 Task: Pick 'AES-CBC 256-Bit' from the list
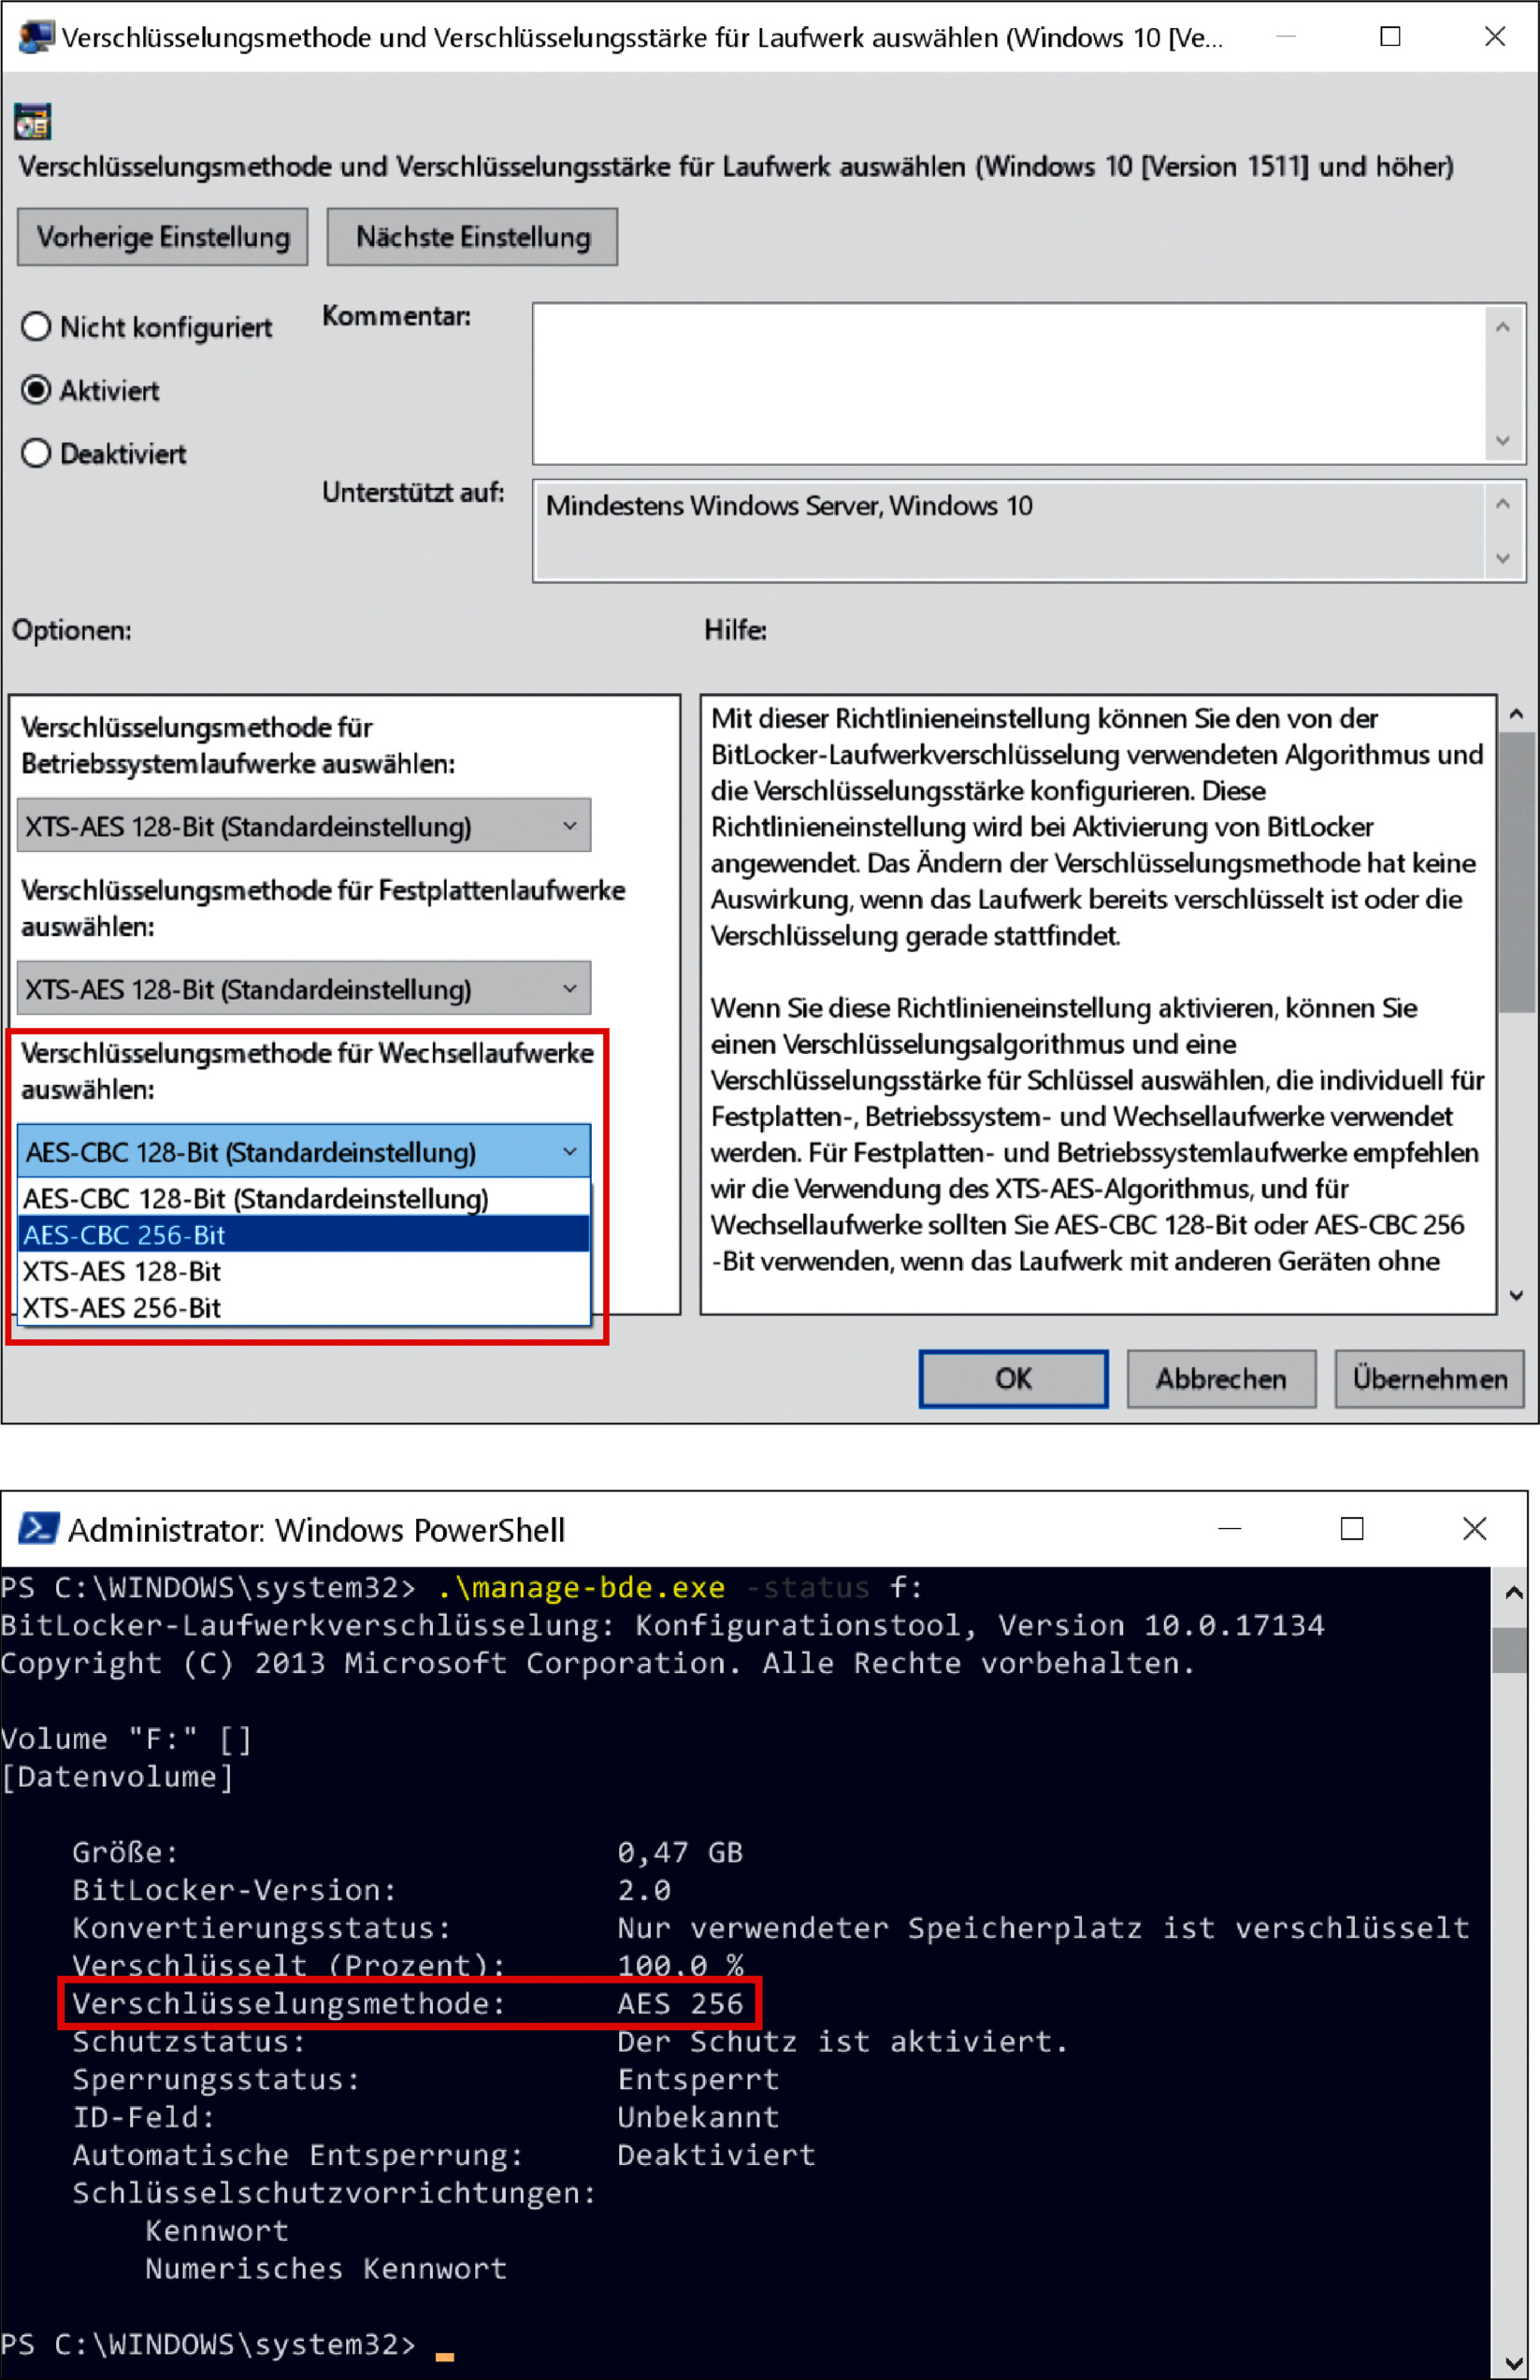[303, 1235]
